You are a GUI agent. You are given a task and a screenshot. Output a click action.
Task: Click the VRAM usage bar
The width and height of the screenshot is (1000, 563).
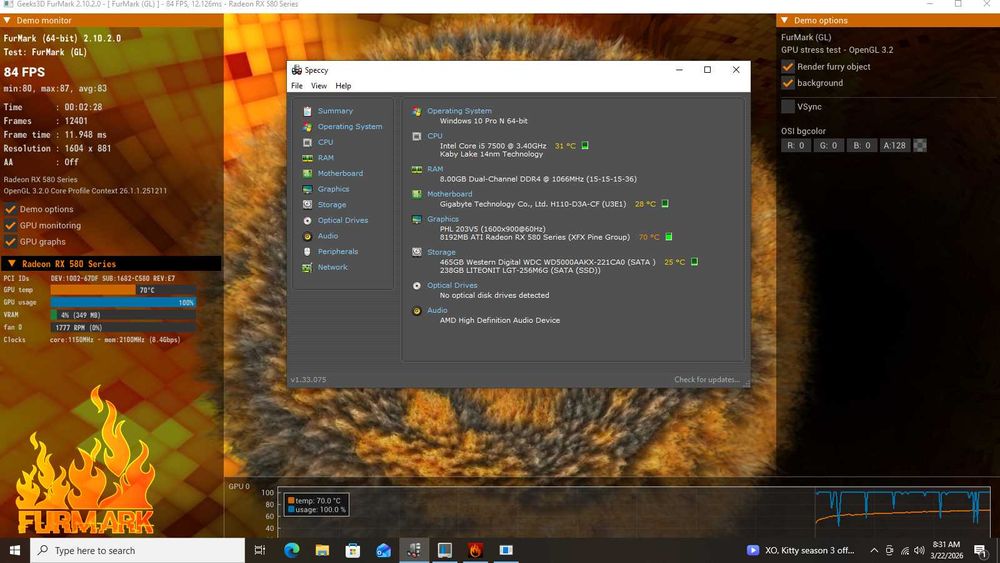(x=123, y=315)
